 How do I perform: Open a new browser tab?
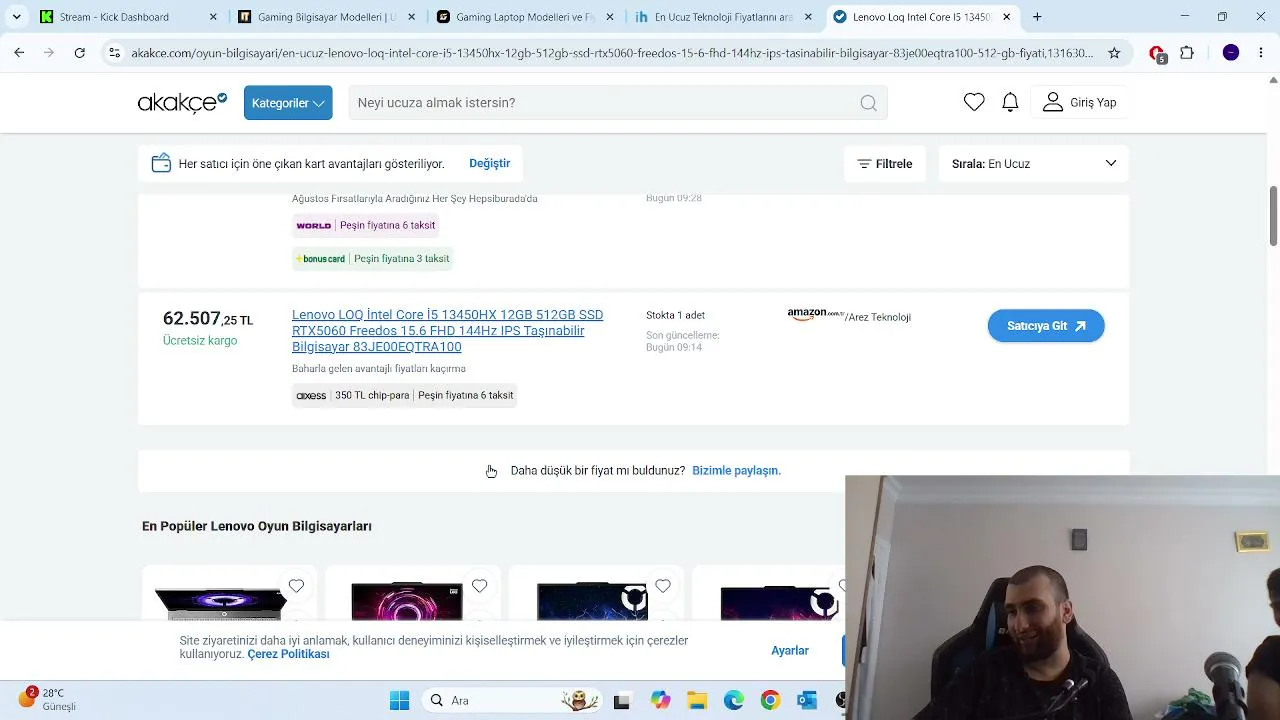1037,17
